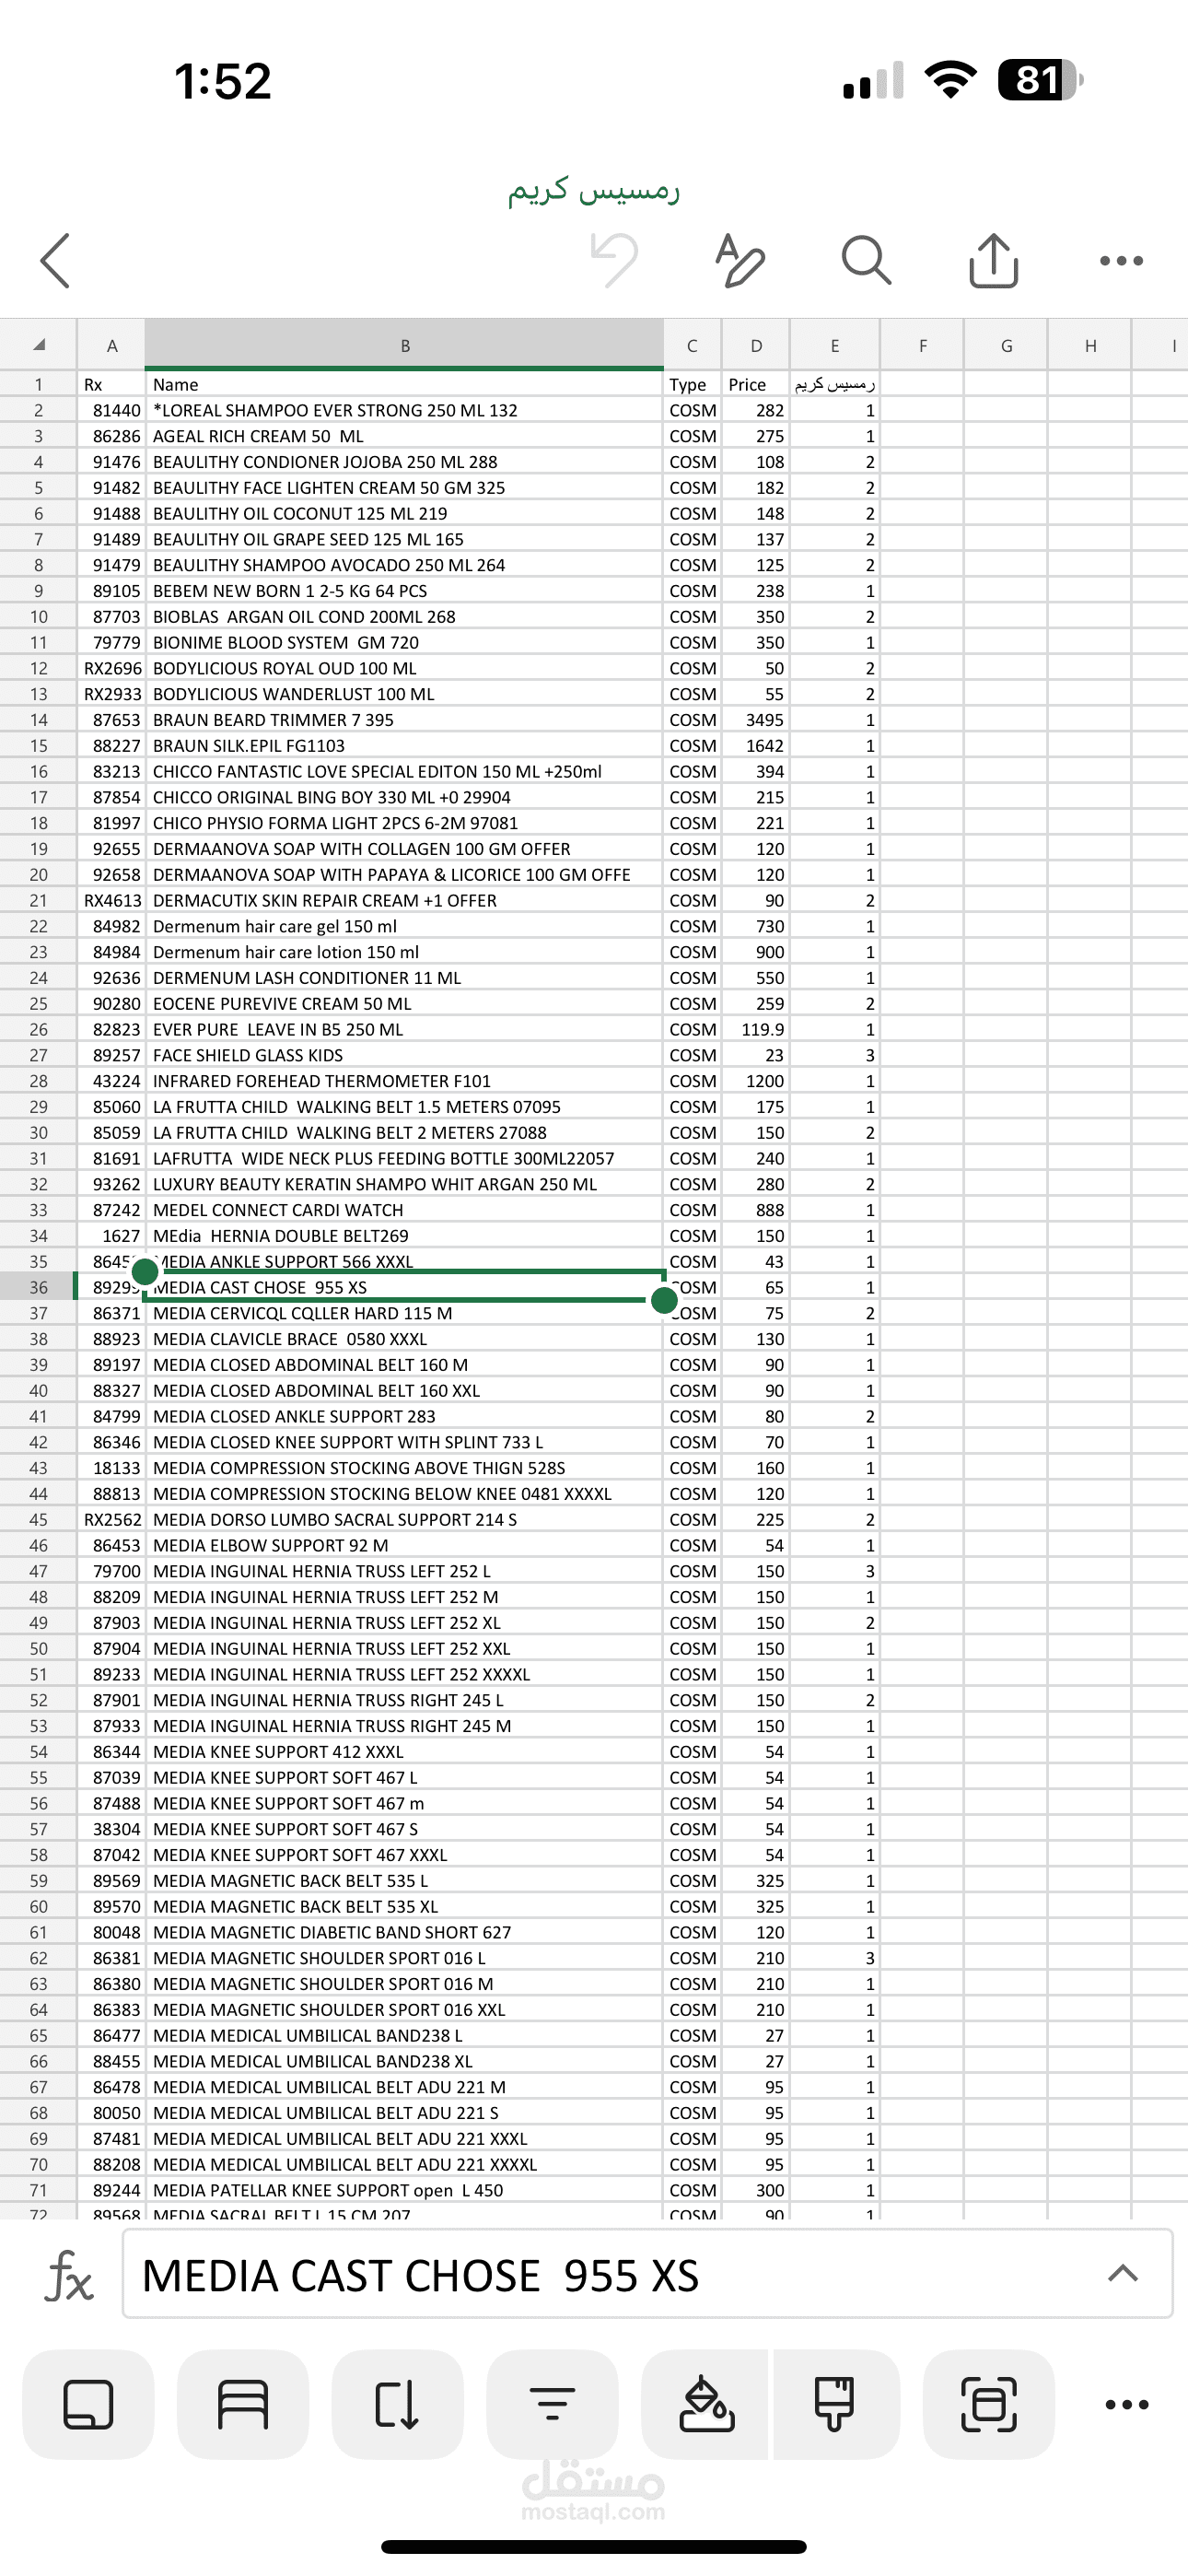Select cell 'MEDIA CLOSED ANKLE SUPPORT 283'
Viewport: 1188px width, 2576px height.
point(405,1416)
